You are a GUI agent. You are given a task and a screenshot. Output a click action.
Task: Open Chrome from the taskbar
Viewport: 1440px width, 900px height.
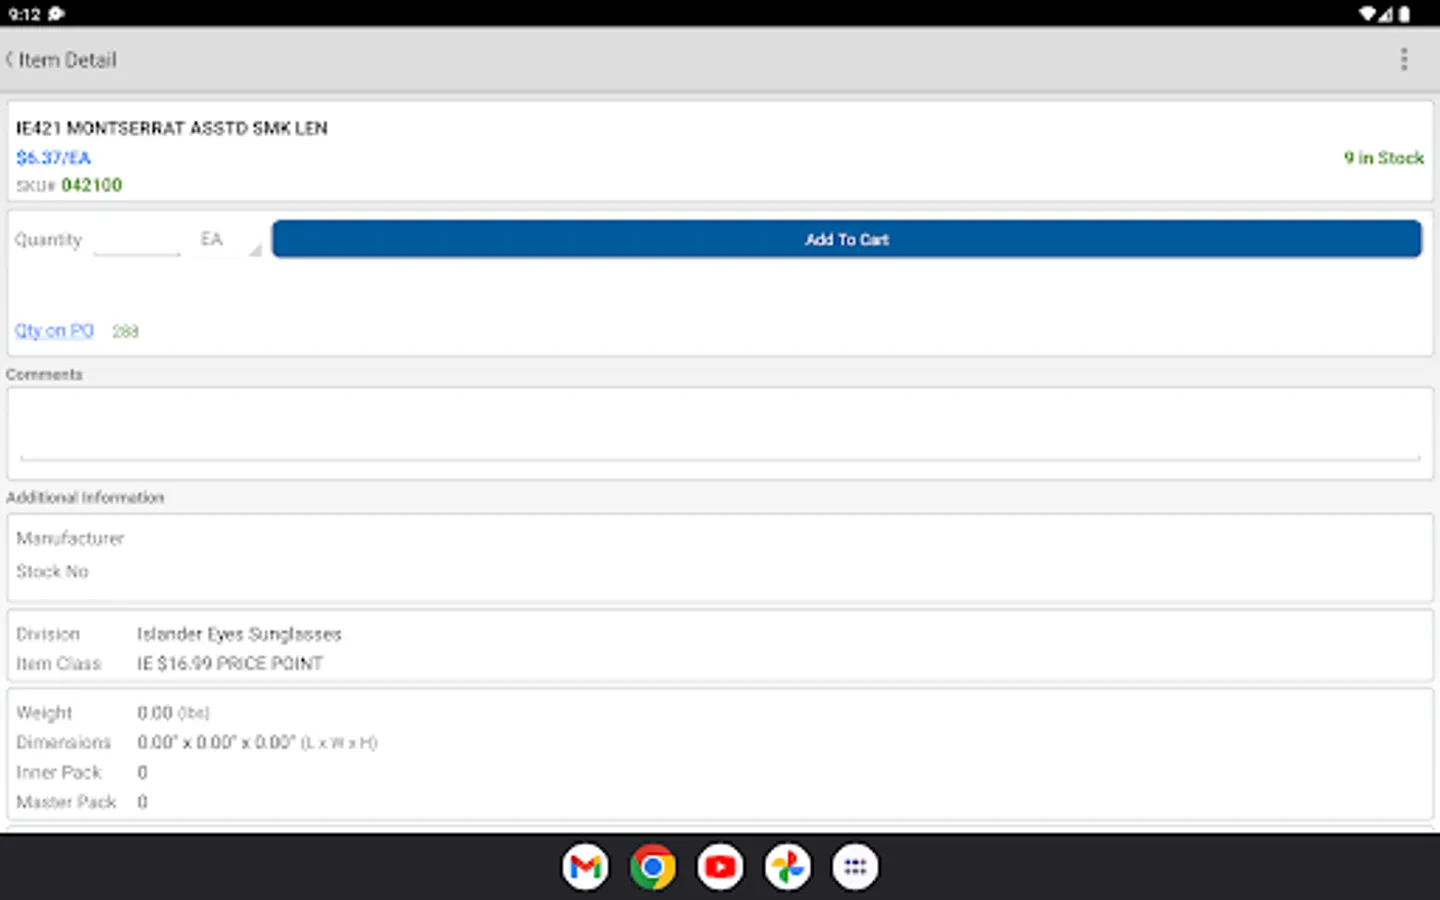pyautogui.click(x=652, y=866)
